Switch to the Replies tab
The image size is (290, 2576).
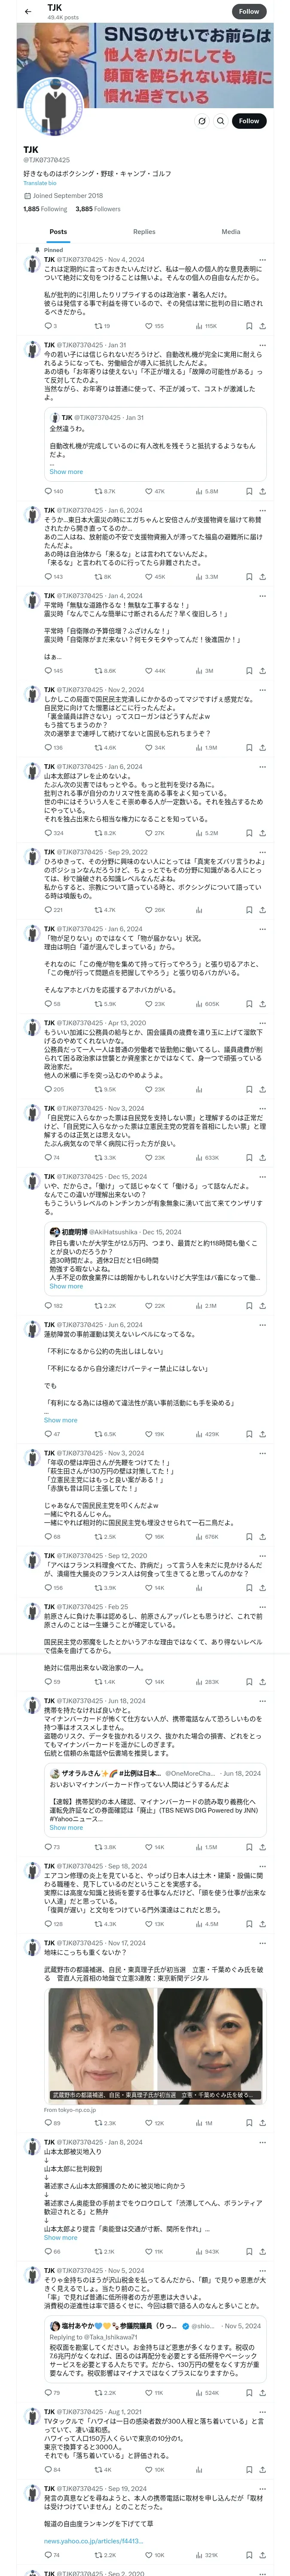pyautogui.click(x=144, y=232)
